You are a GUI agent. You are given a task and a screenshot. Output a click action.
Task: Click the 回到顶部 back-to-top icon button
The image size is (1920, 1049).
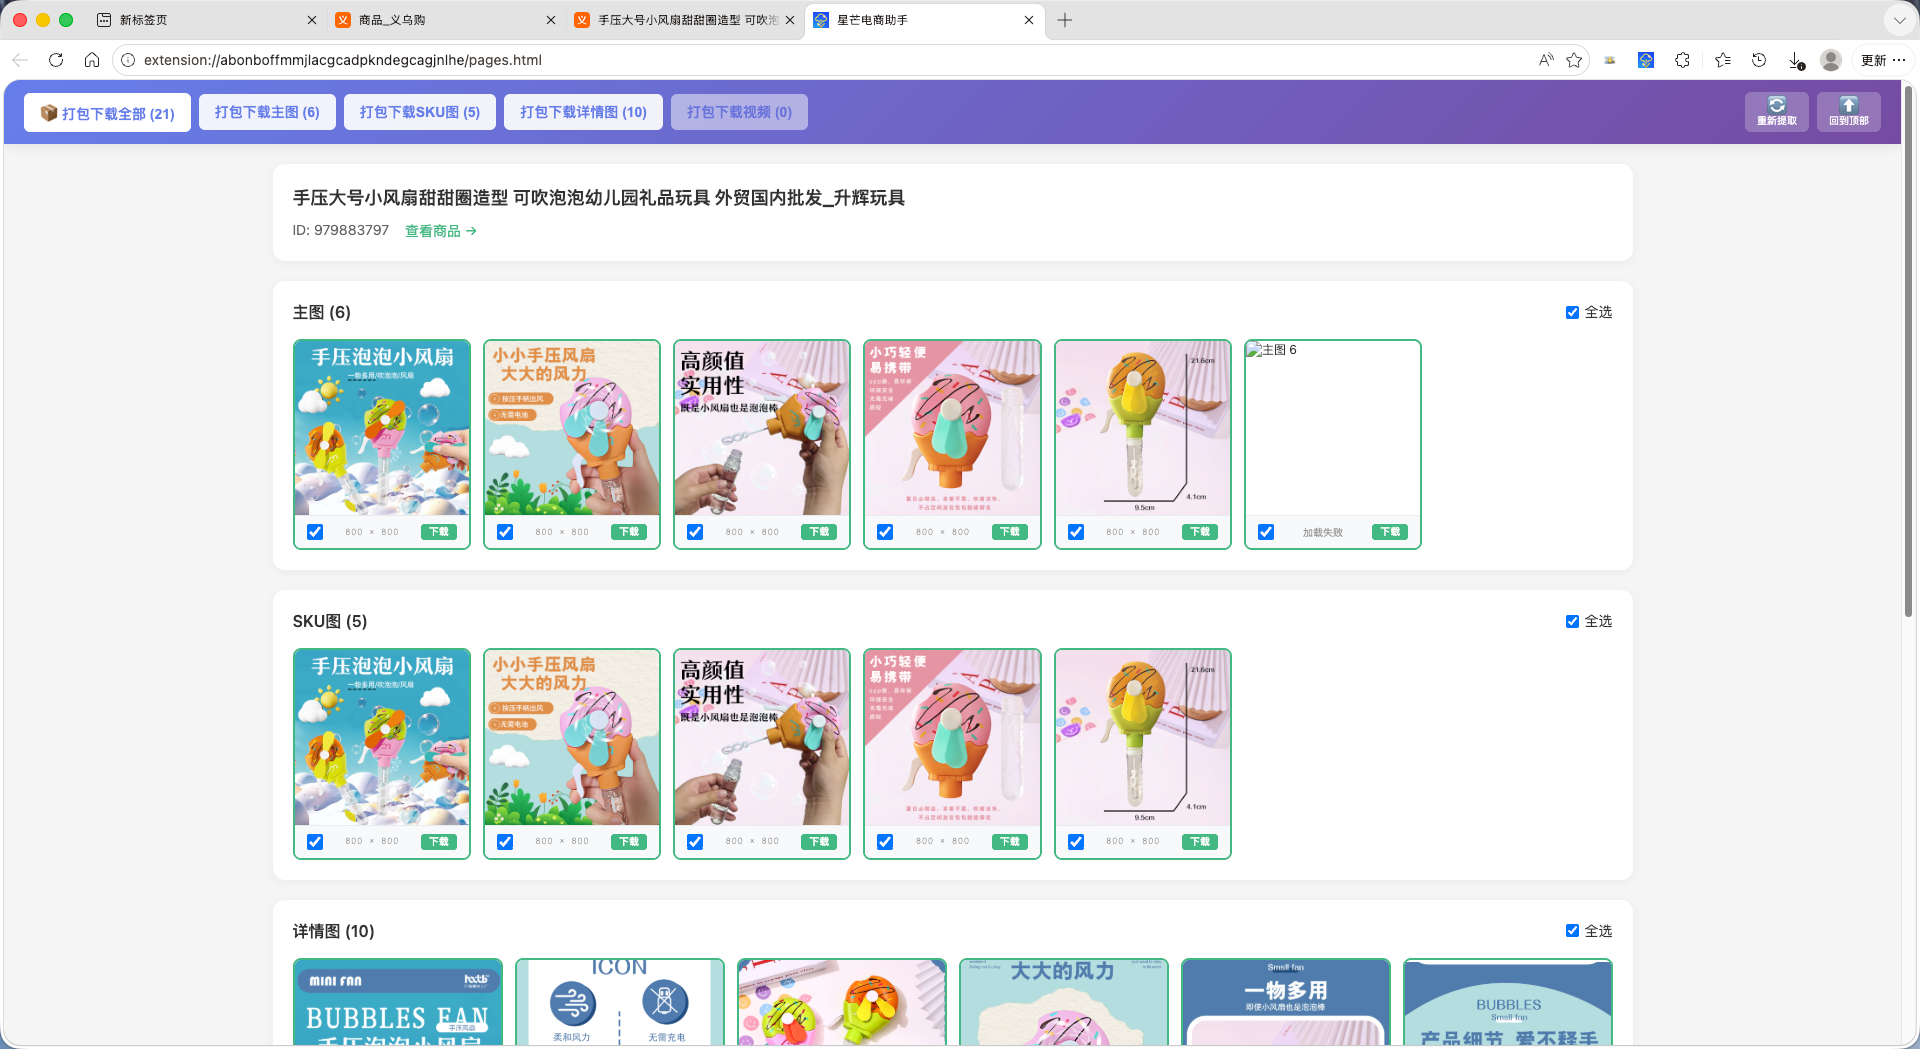pyautogui.click(x=1849, y=111)
